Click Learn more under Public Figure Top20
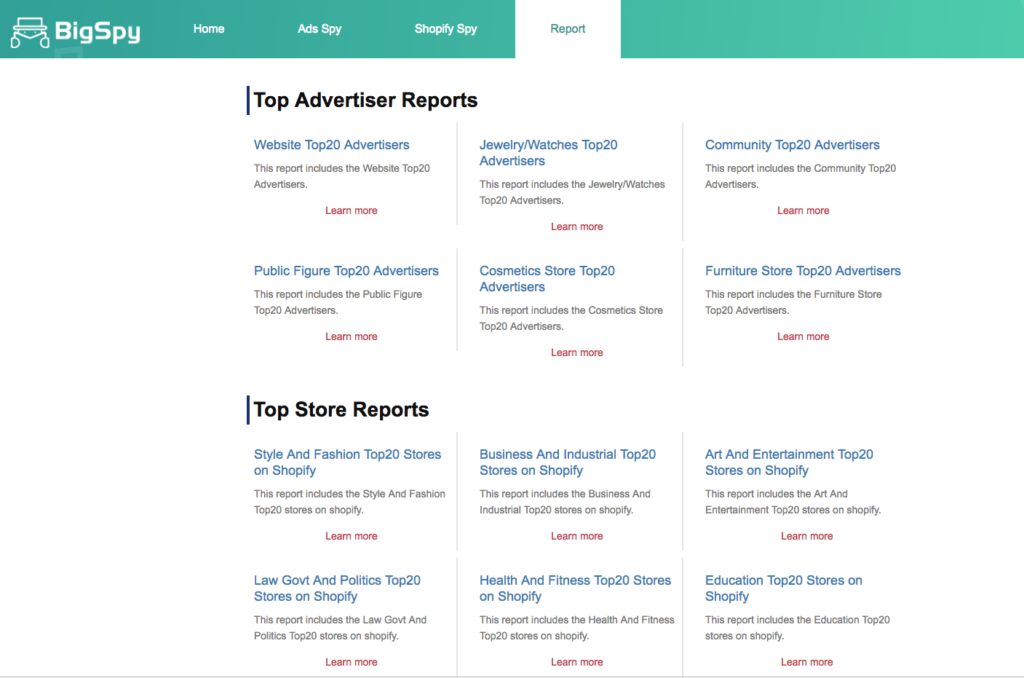This screenshot has width=1024, height=678. (351, 336)
